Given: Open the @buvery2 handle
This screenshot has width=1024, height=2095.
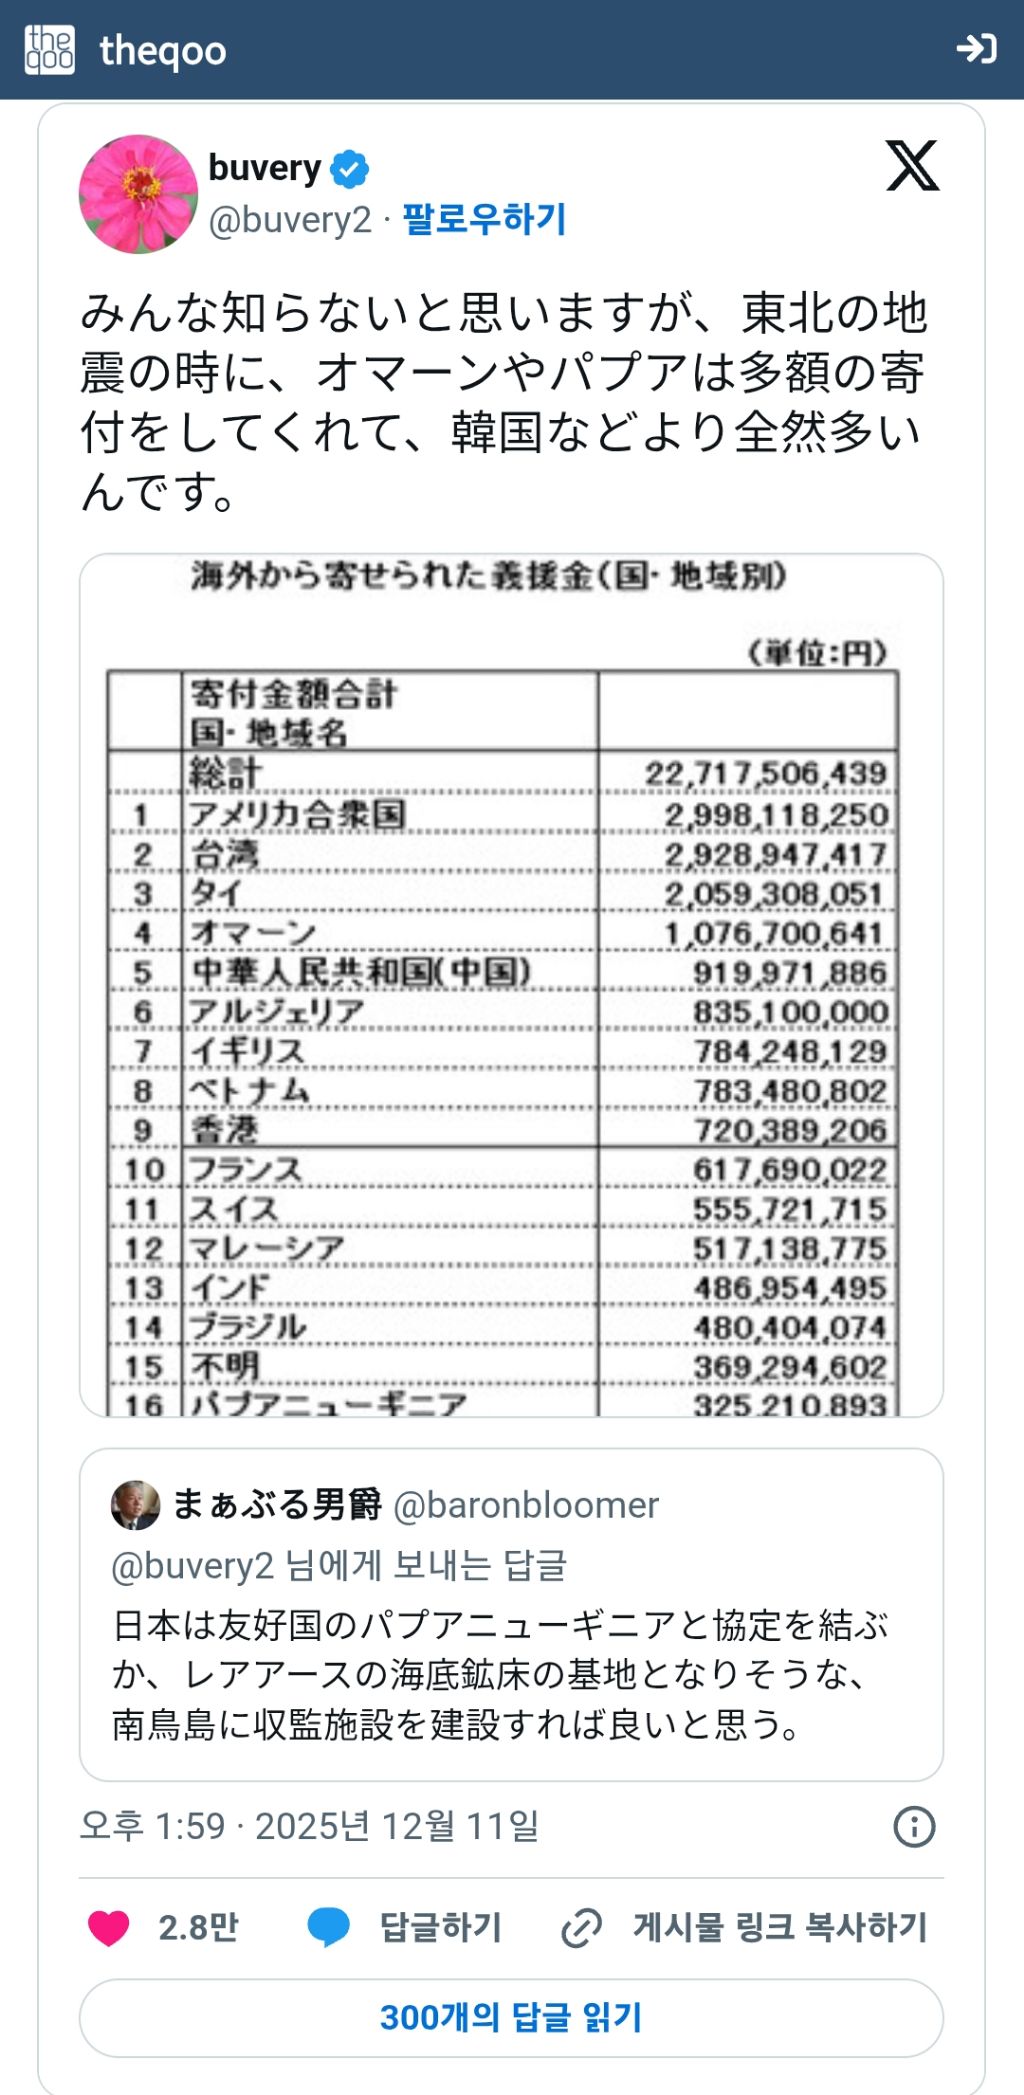Looking at the screenshot, I should tap(290, 220).
